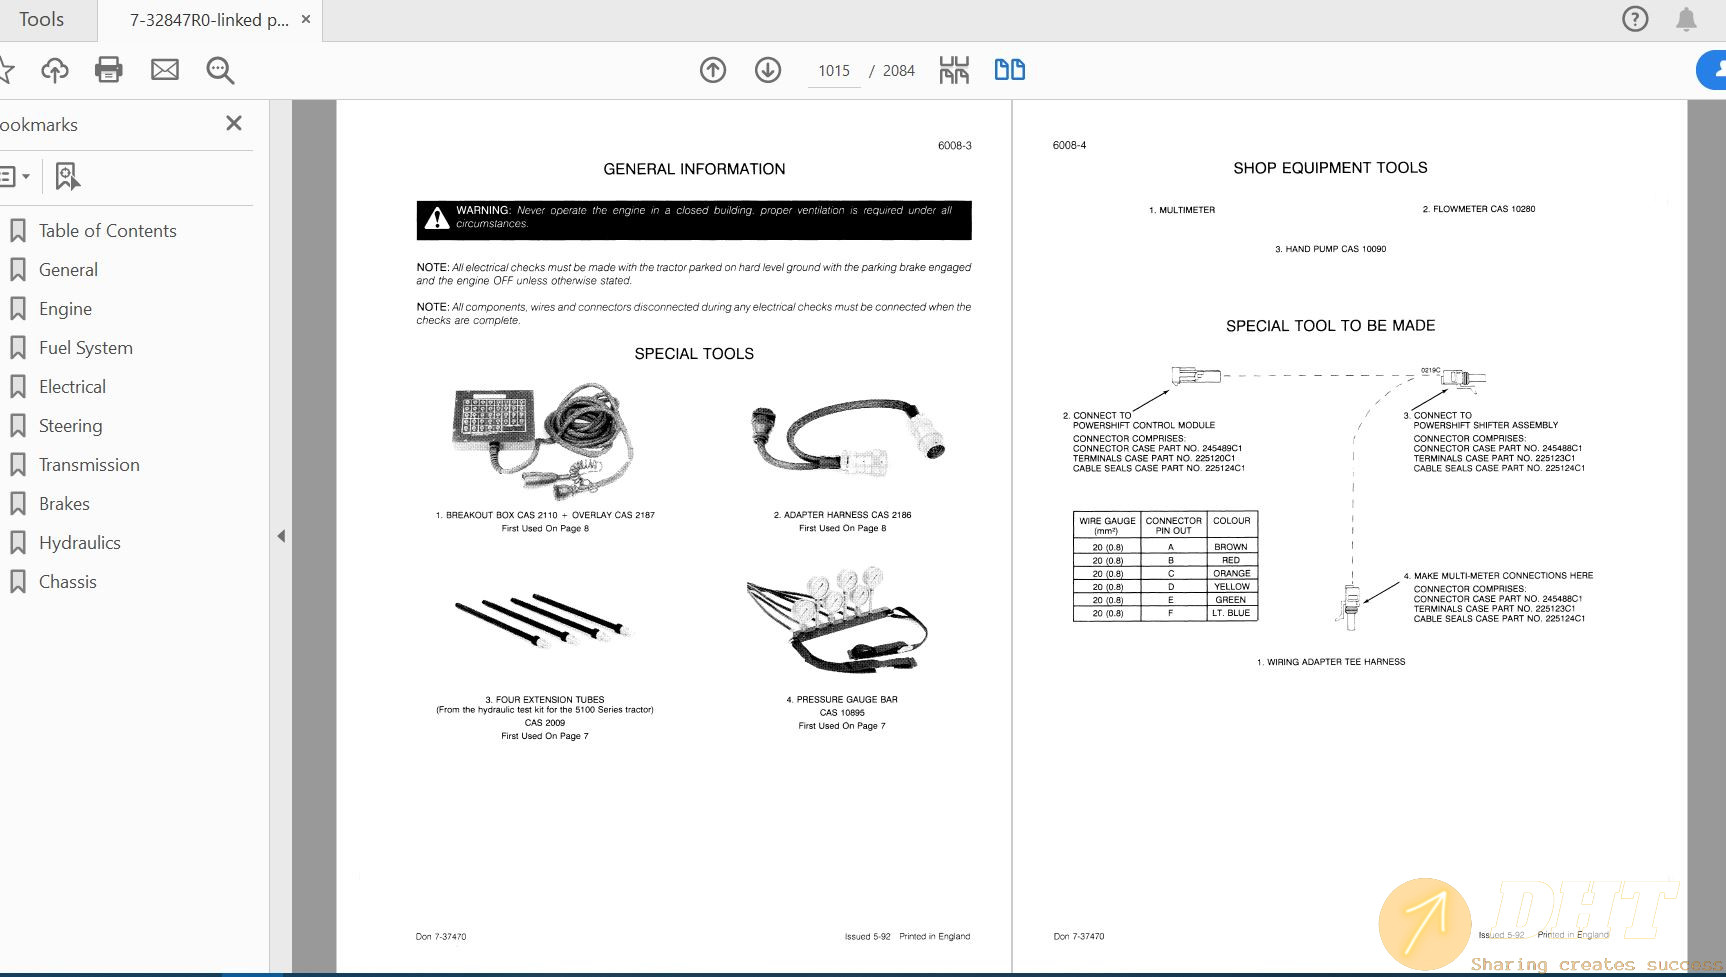Open the help question mark icon
The image size is (1726, 977).
[x=1635, y=19]
